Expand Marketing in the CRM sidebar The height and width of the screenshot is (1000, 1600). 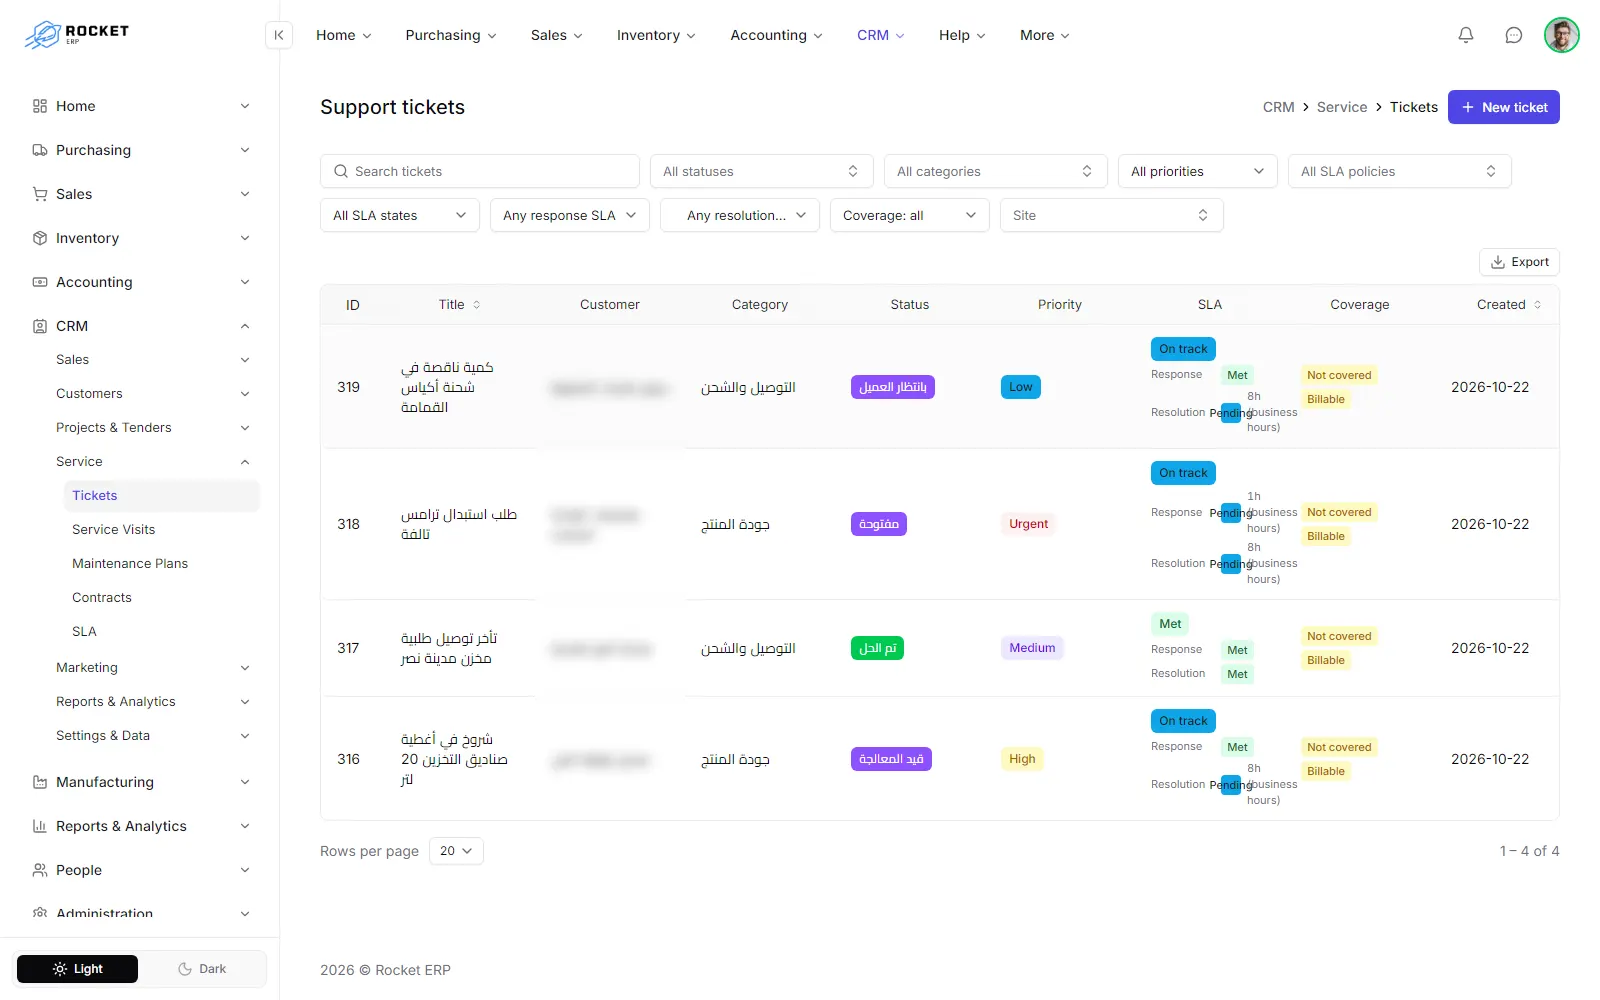pyautogui.click(x=152, y=667)
